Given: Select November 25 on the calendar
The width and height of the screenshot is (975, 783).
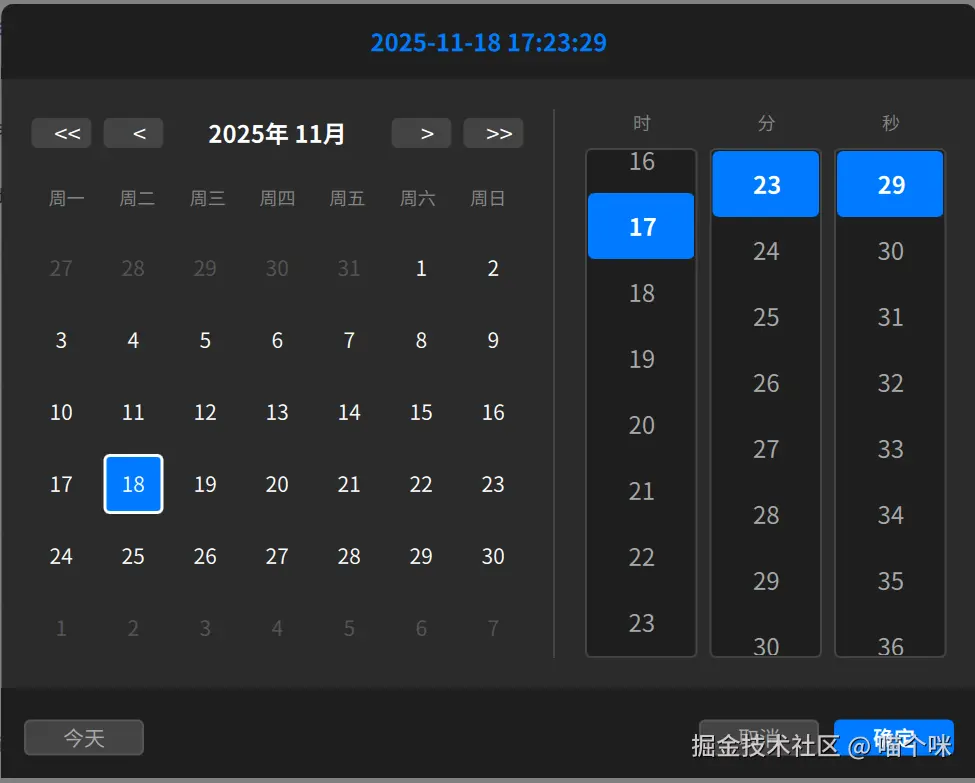Looking at the screenshot, I should [x=133, y=556].
